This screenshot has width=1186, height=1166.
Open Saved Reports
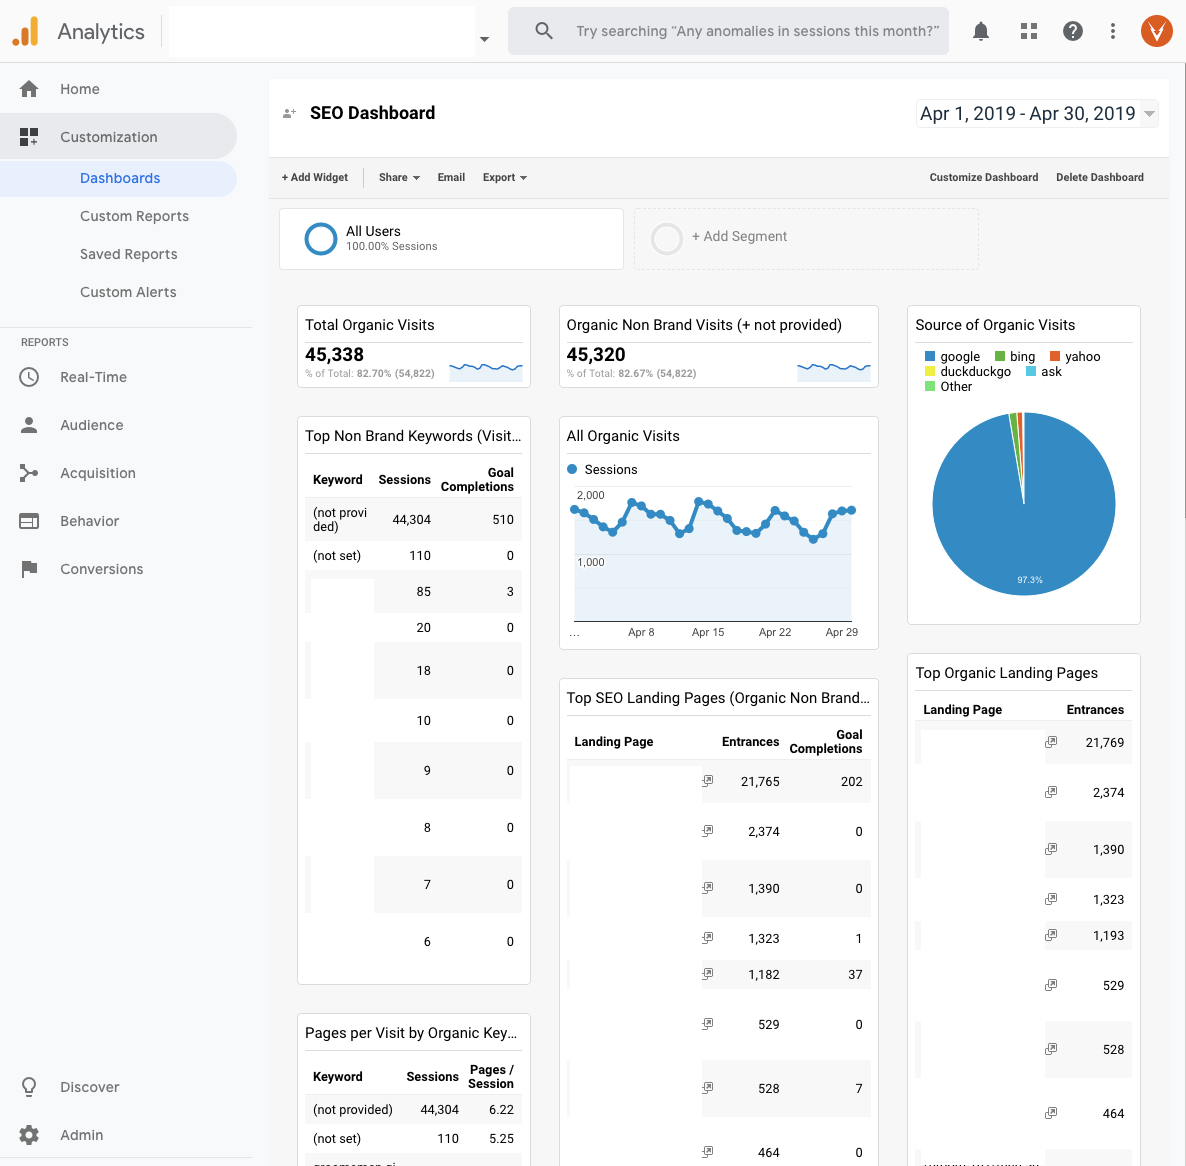point(129,254)
